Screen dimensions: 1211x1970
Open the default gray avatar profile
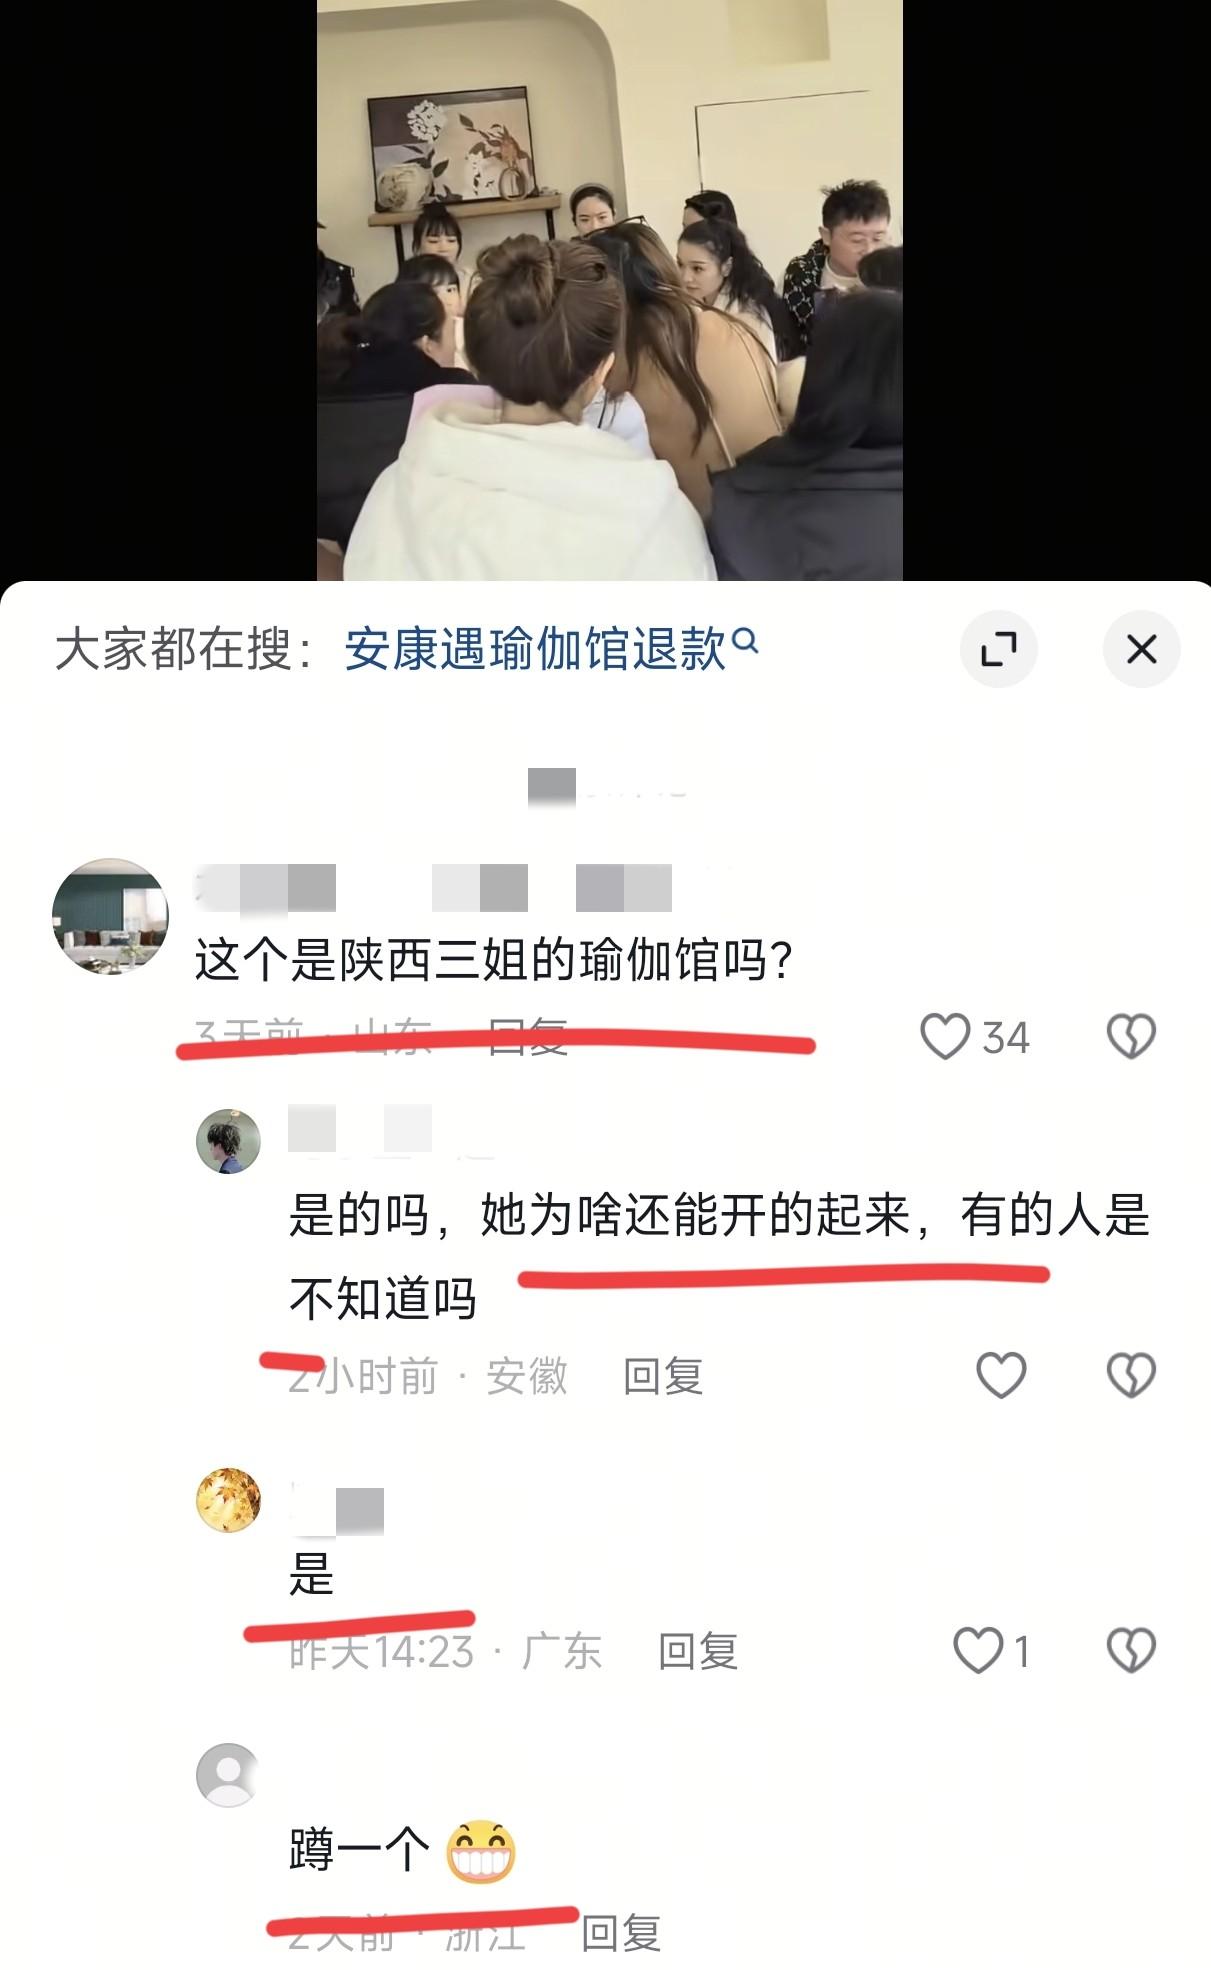click(x=228, y=1775)
